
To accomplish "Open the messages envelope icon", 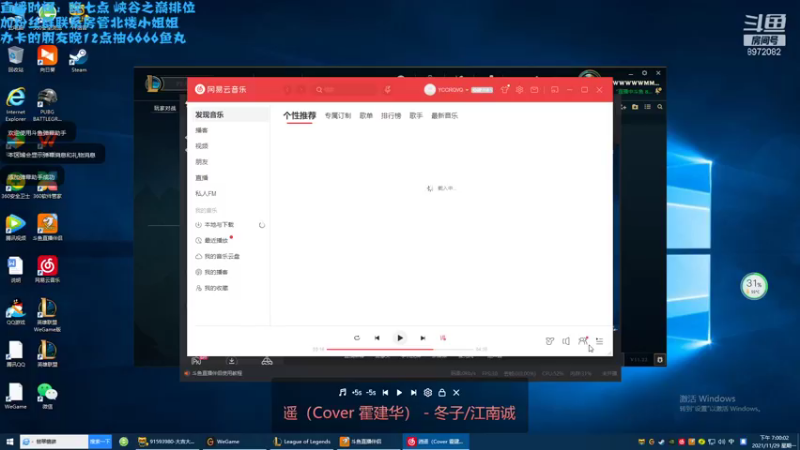I will (x=534, y=90).
